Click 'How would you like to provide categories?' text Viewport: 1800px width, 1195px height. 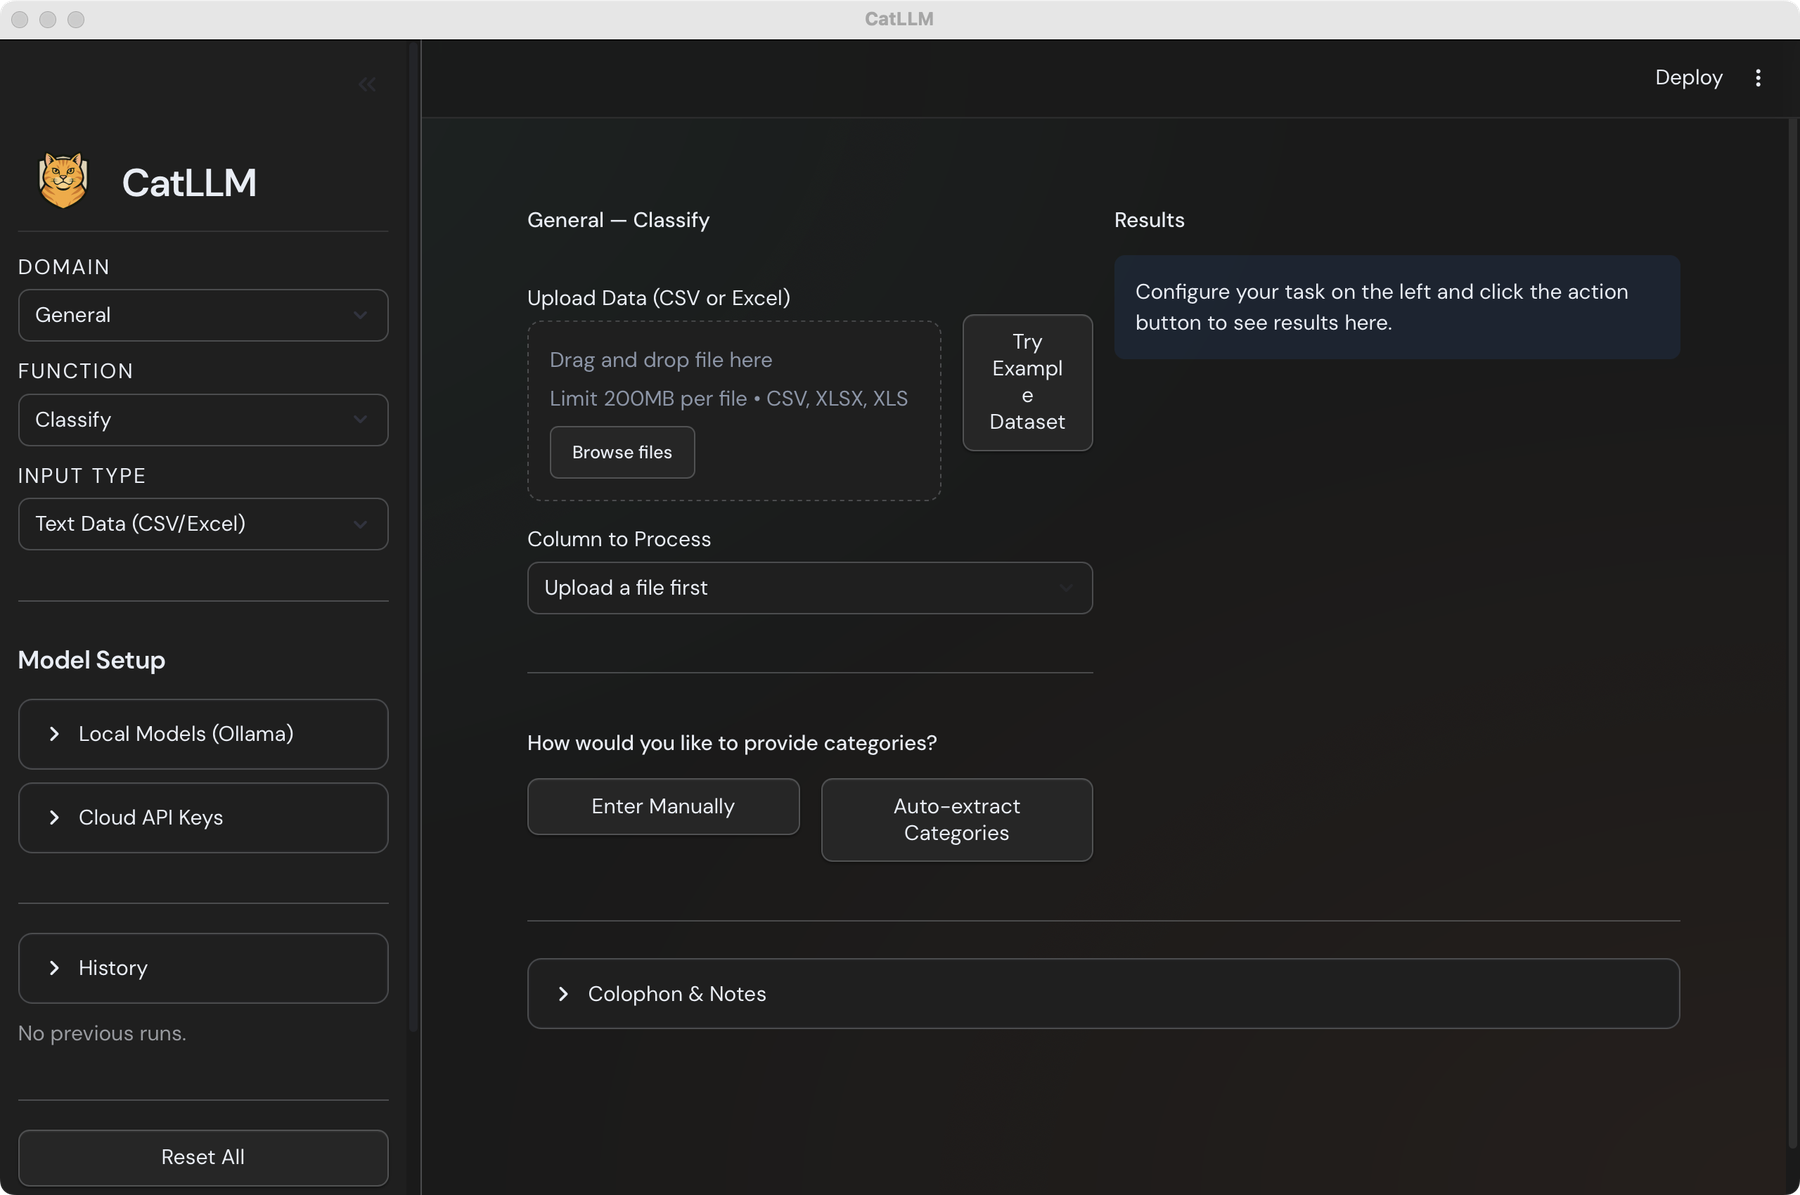point(732,743)
